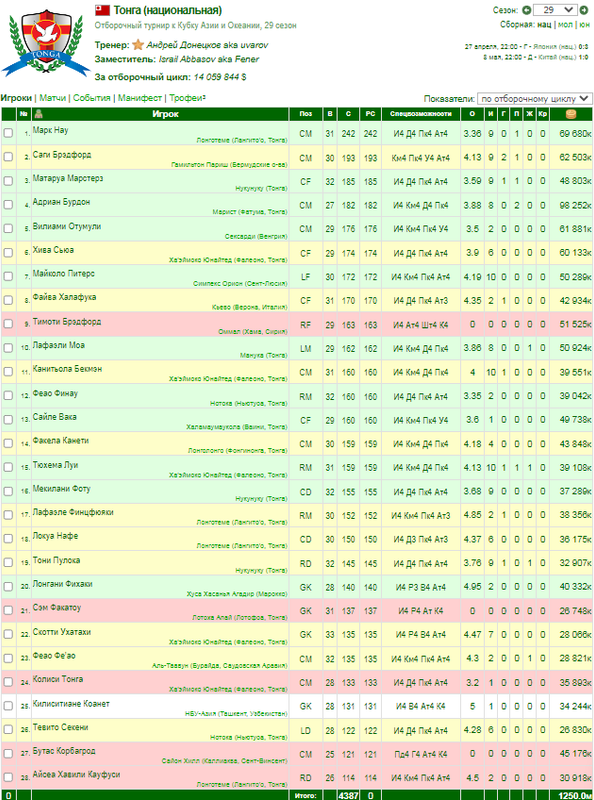Open player Марк Нау
Screen dimensions: 594x800
(x=51, y=130)
